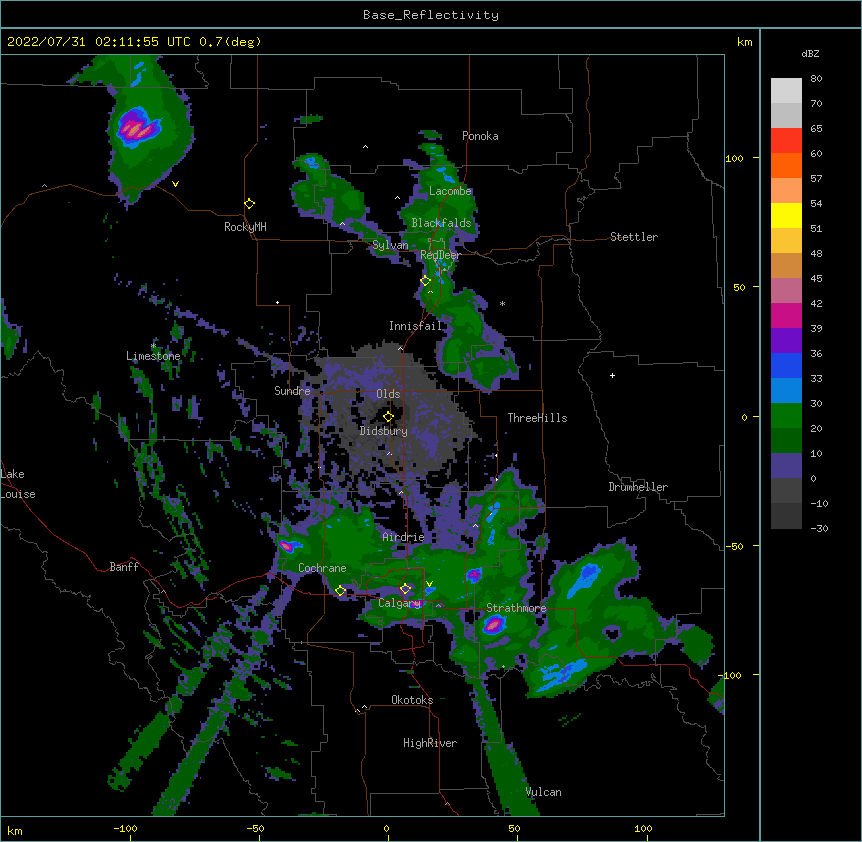Click the Stettler city label
Screen dimensions: 862x842
point(633,237)
